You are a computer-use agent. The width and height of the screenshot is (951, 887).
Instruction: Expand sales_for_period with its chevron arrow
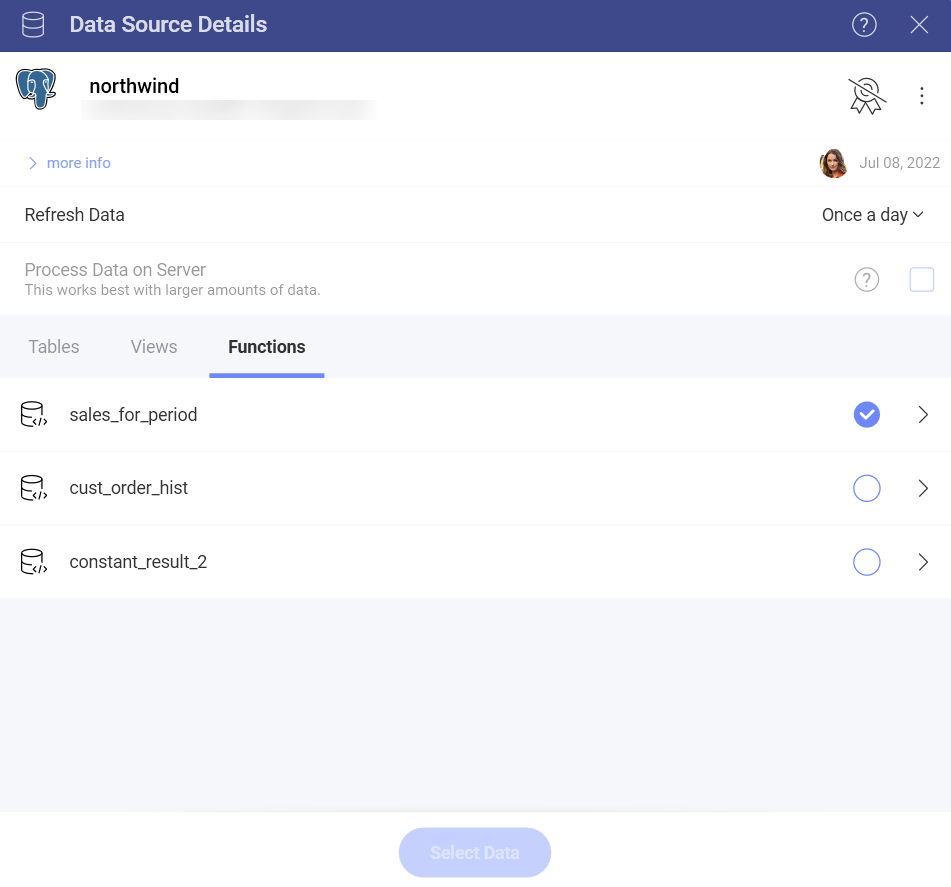tap(923, 415)
